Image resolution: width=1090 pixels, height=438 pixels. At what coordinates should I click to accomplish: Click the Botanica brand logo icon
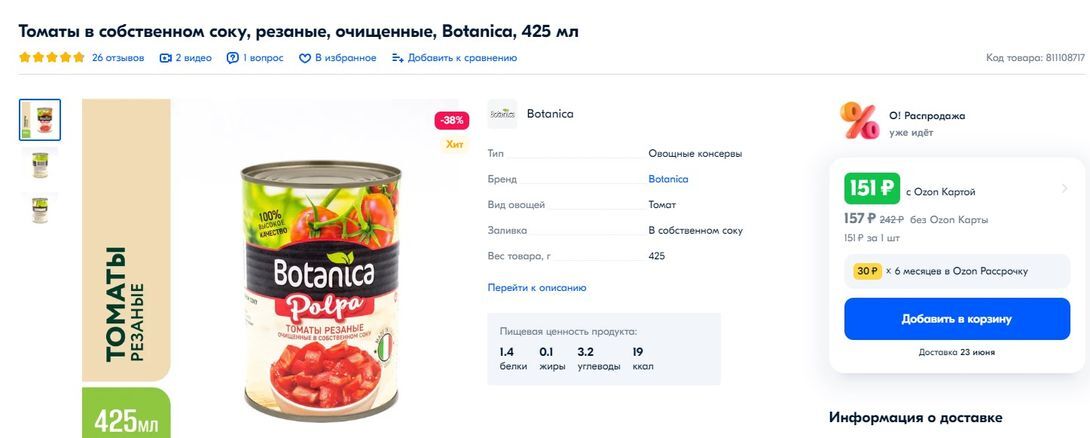(x=502, y=114)
